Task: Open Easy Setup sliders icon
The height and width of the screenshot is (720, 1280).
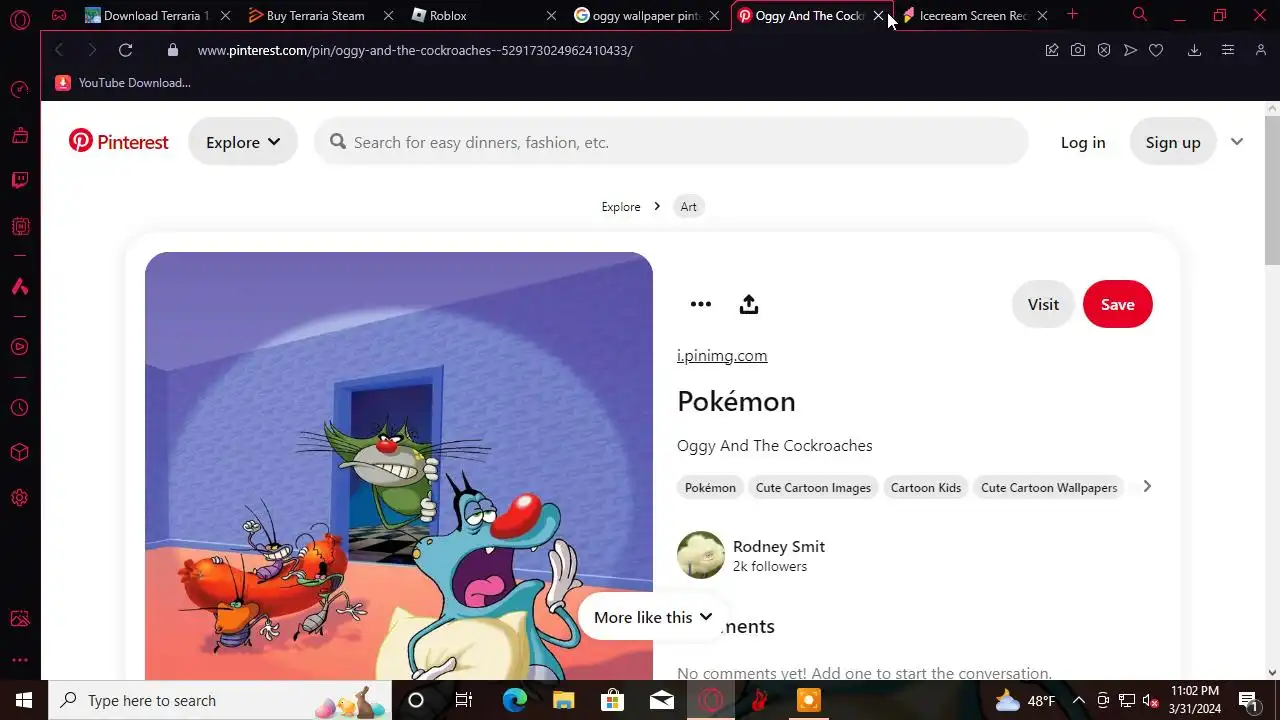Action: (x=1228, y=50)
